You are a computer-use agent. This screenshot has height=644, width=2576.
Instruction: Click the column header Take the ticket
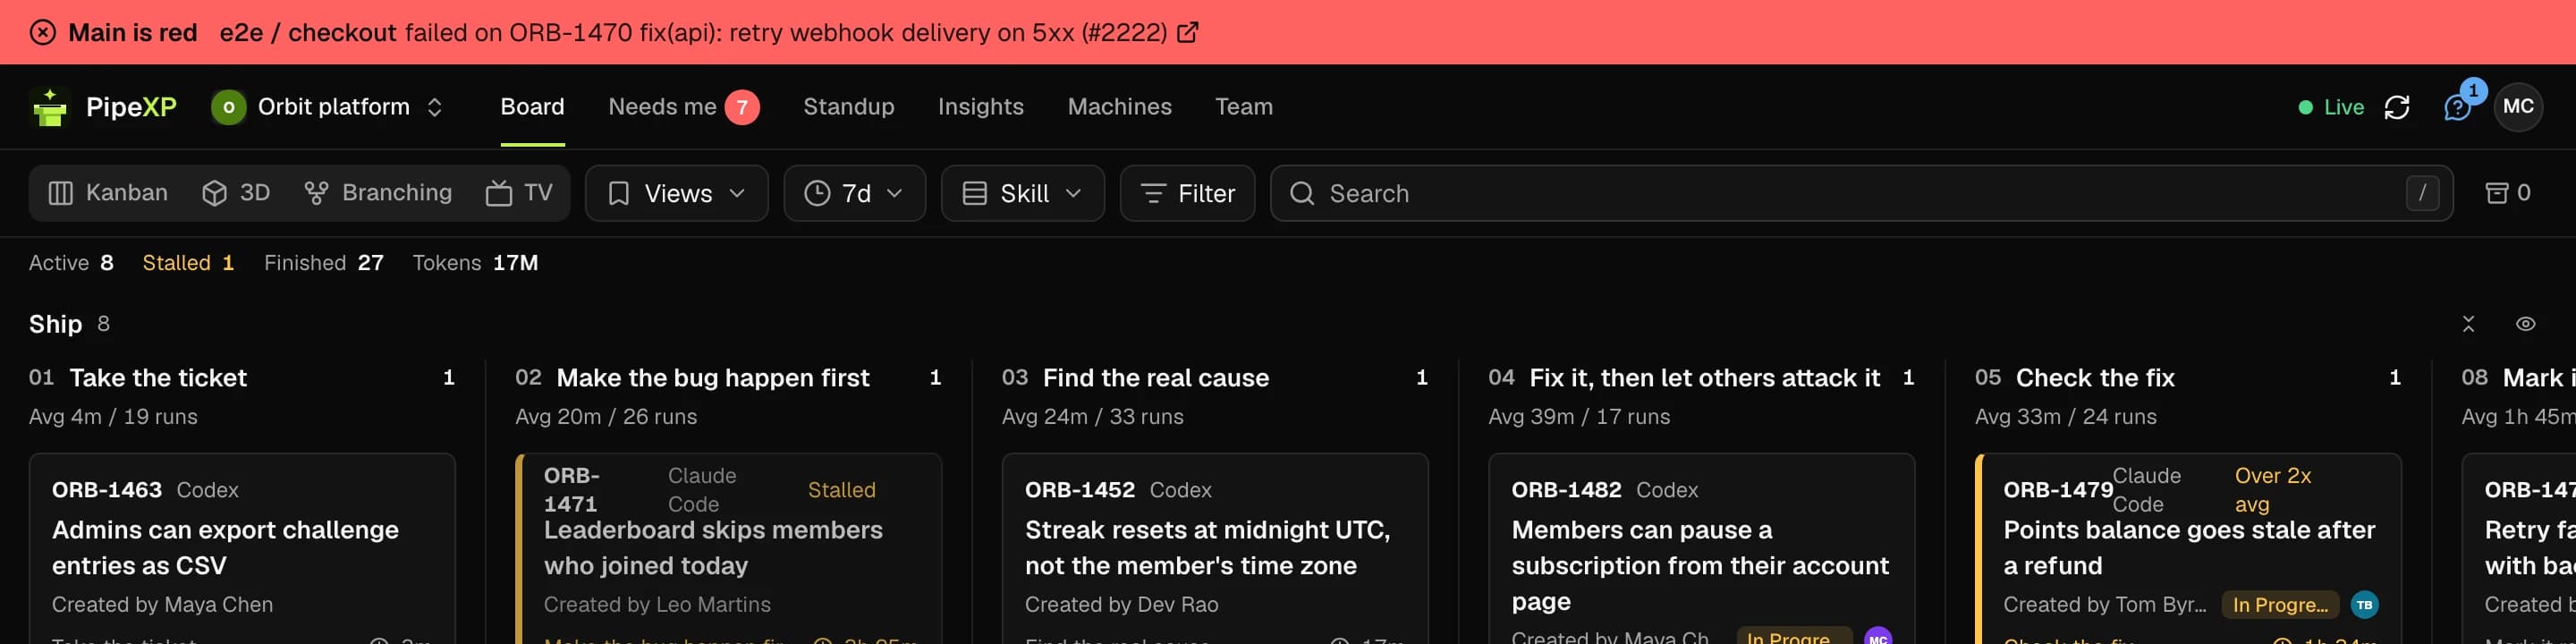157,378
